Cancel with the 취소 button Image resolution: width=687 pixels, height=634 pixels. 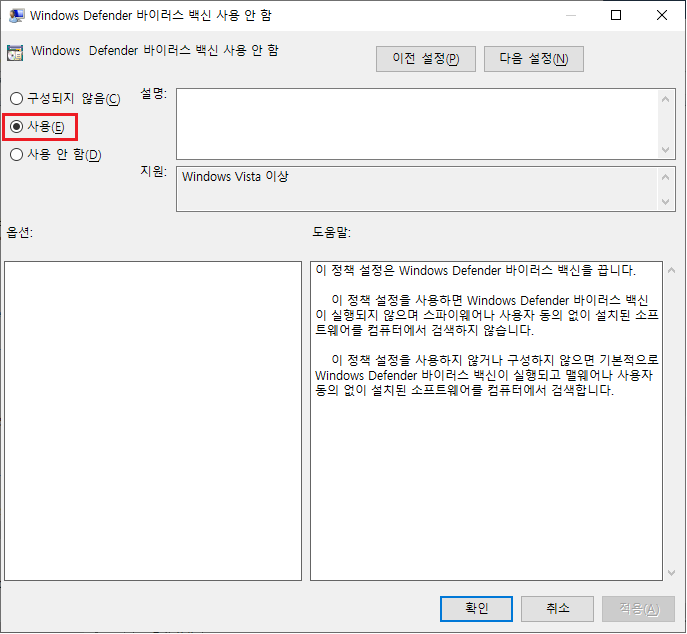point(557,609)
